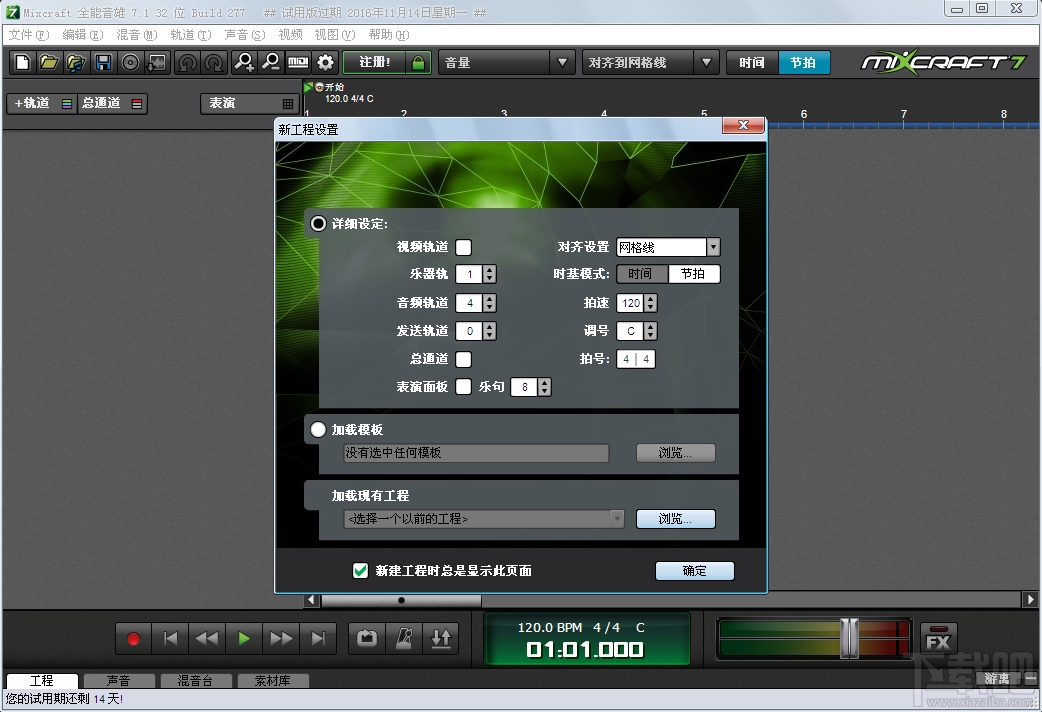1042x712 pixels.
Task: Open the 对齐到网格线 toolbar dropdown
Action: (x=707, y=62)
